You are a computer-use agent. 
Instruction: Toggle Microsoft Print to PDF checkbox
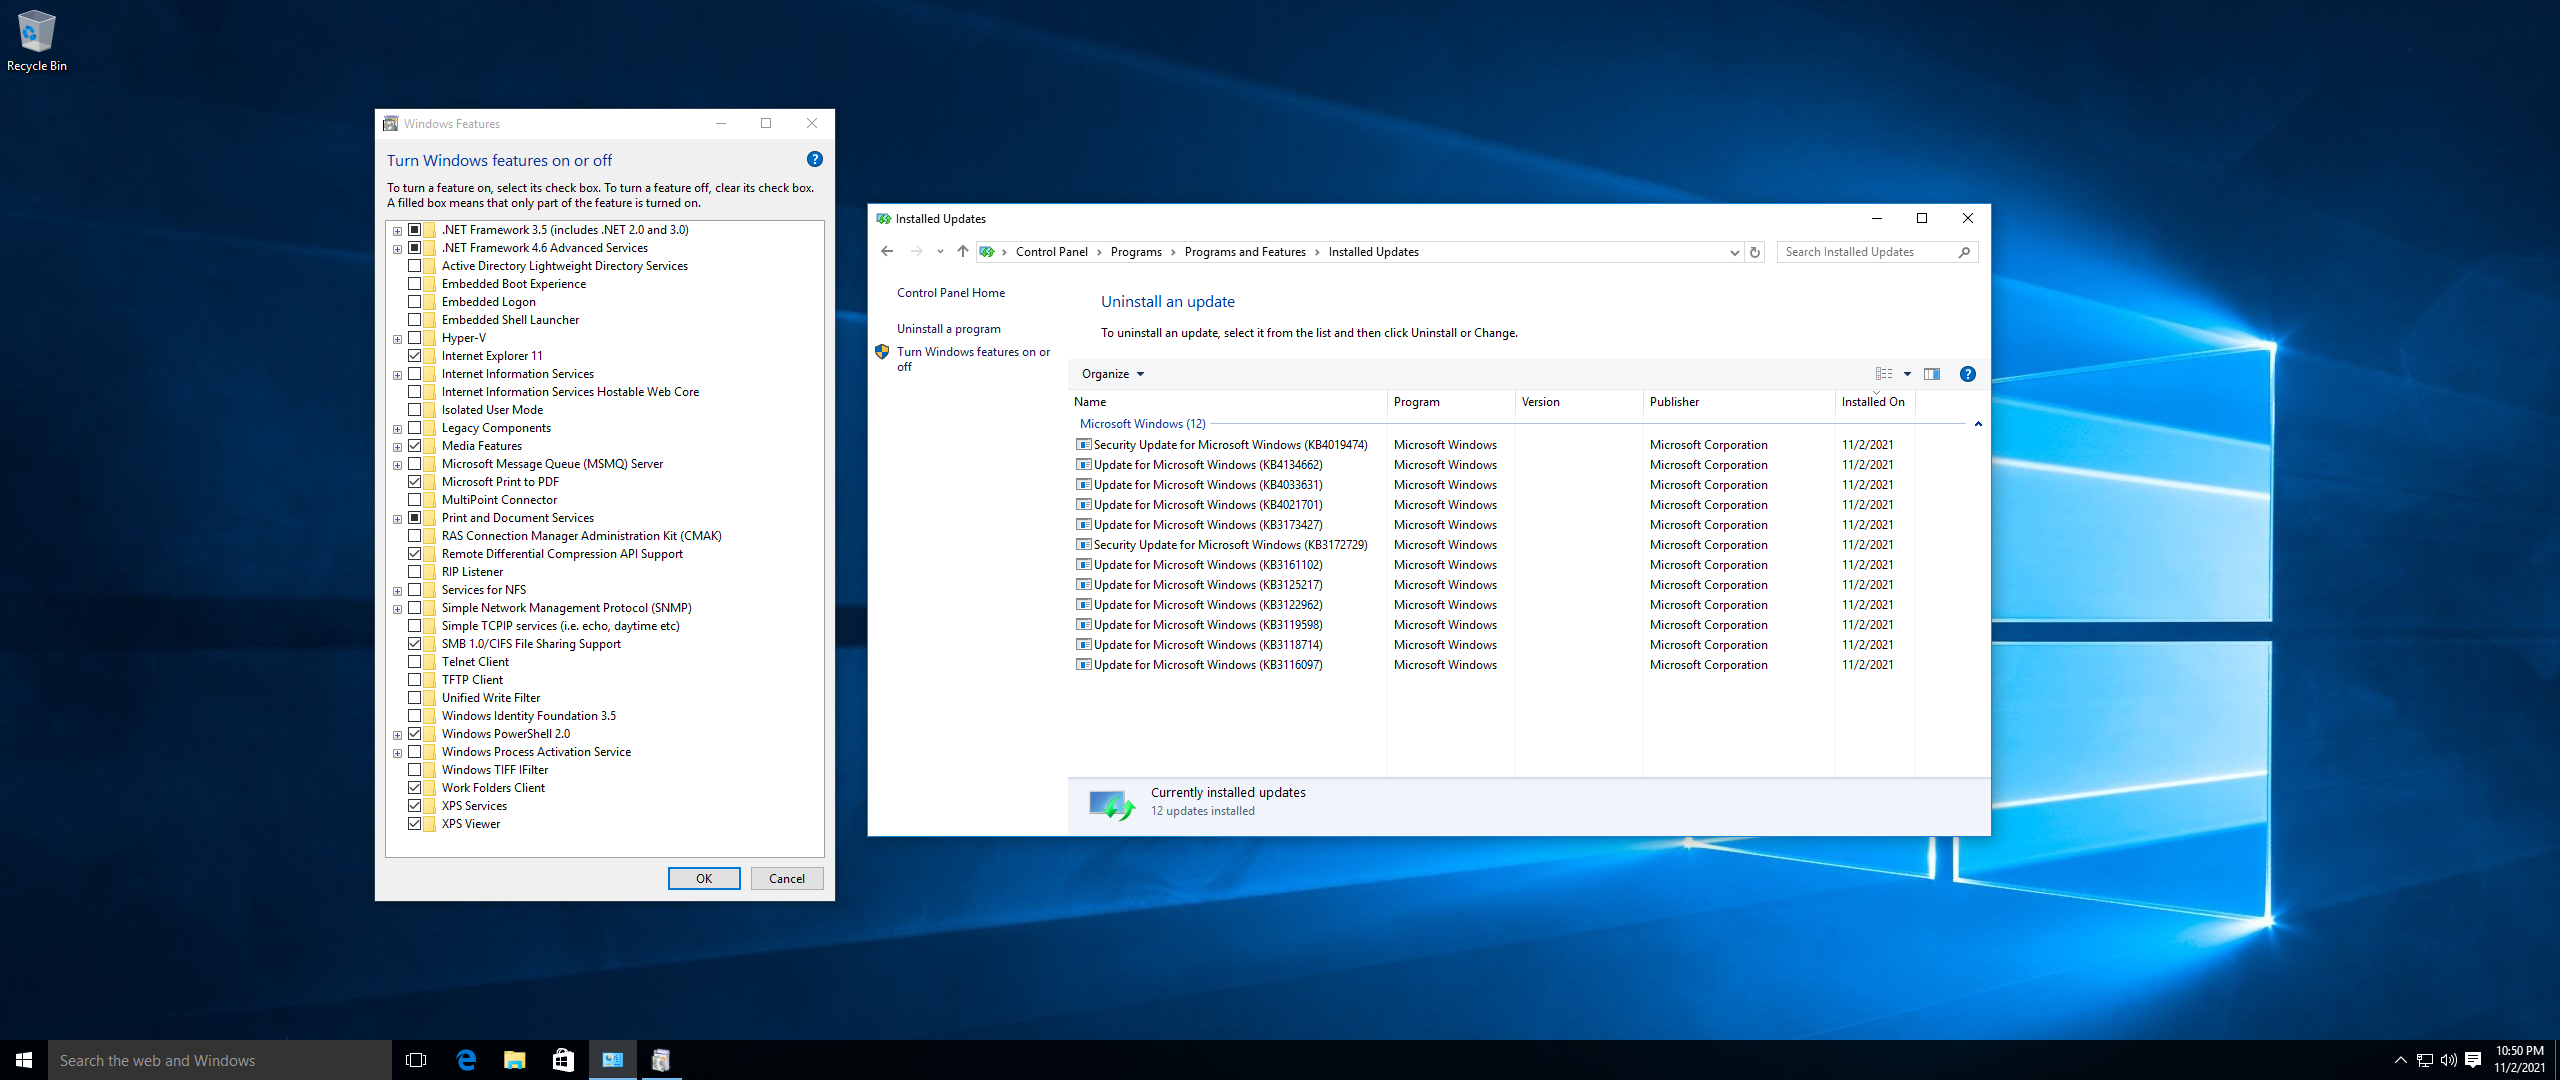click(414, 482)
